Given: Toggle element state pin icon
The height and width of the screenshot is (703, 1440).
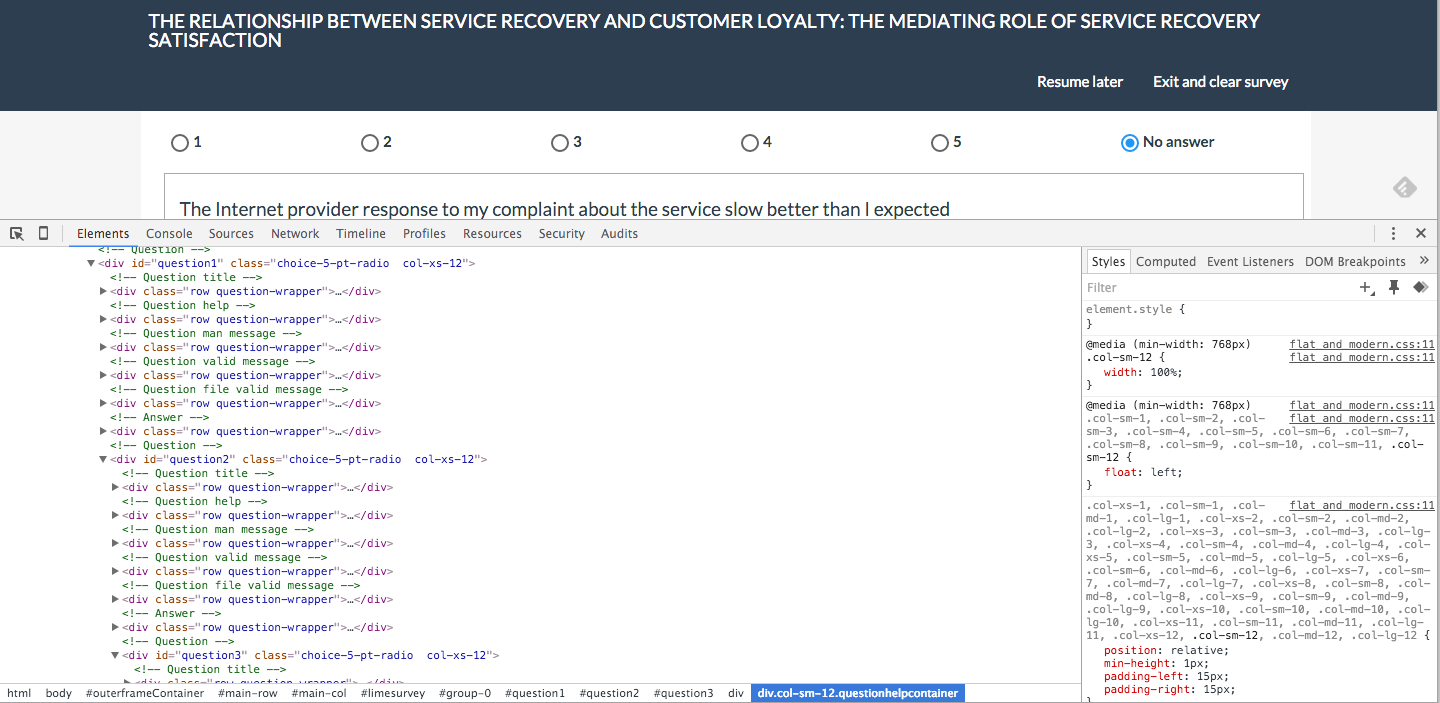Looking at the screenshot, I should point(1394,288).
